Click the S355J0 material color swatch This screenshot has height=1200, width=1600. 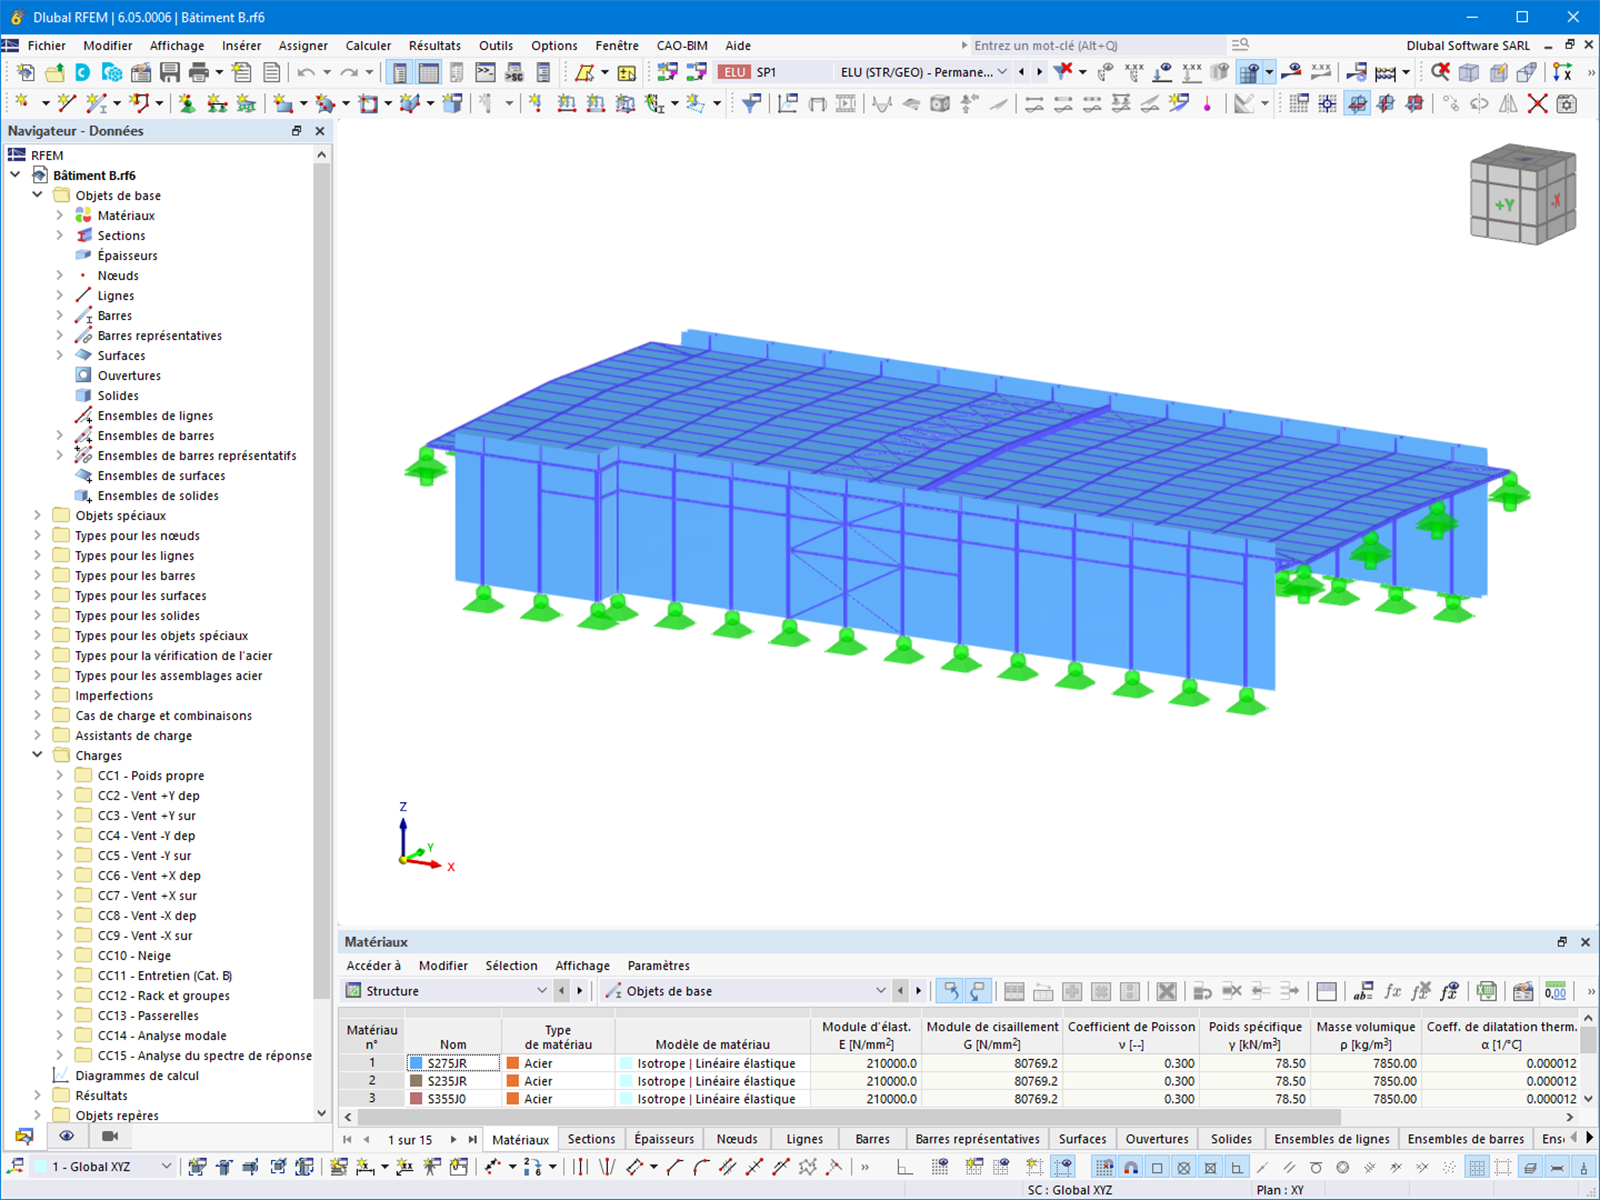[416, 1099]
